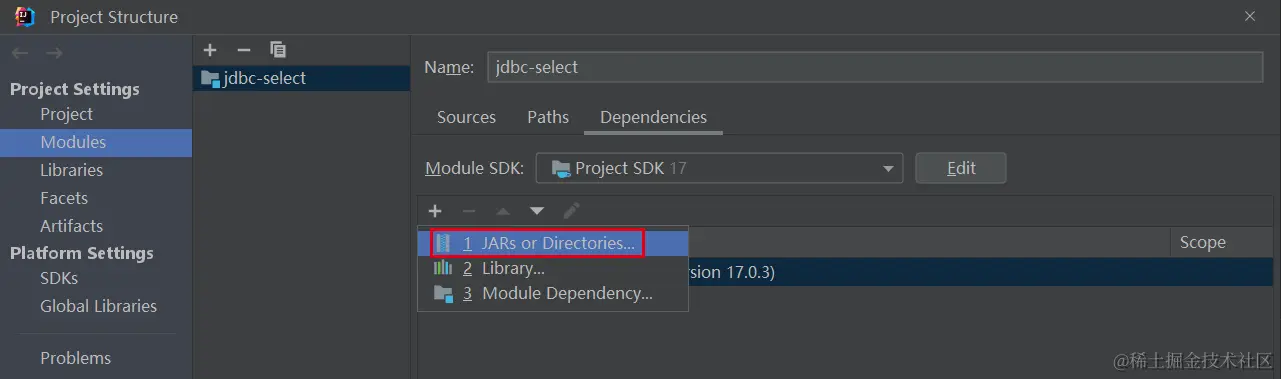Click the module Name input field

[875, 67]
